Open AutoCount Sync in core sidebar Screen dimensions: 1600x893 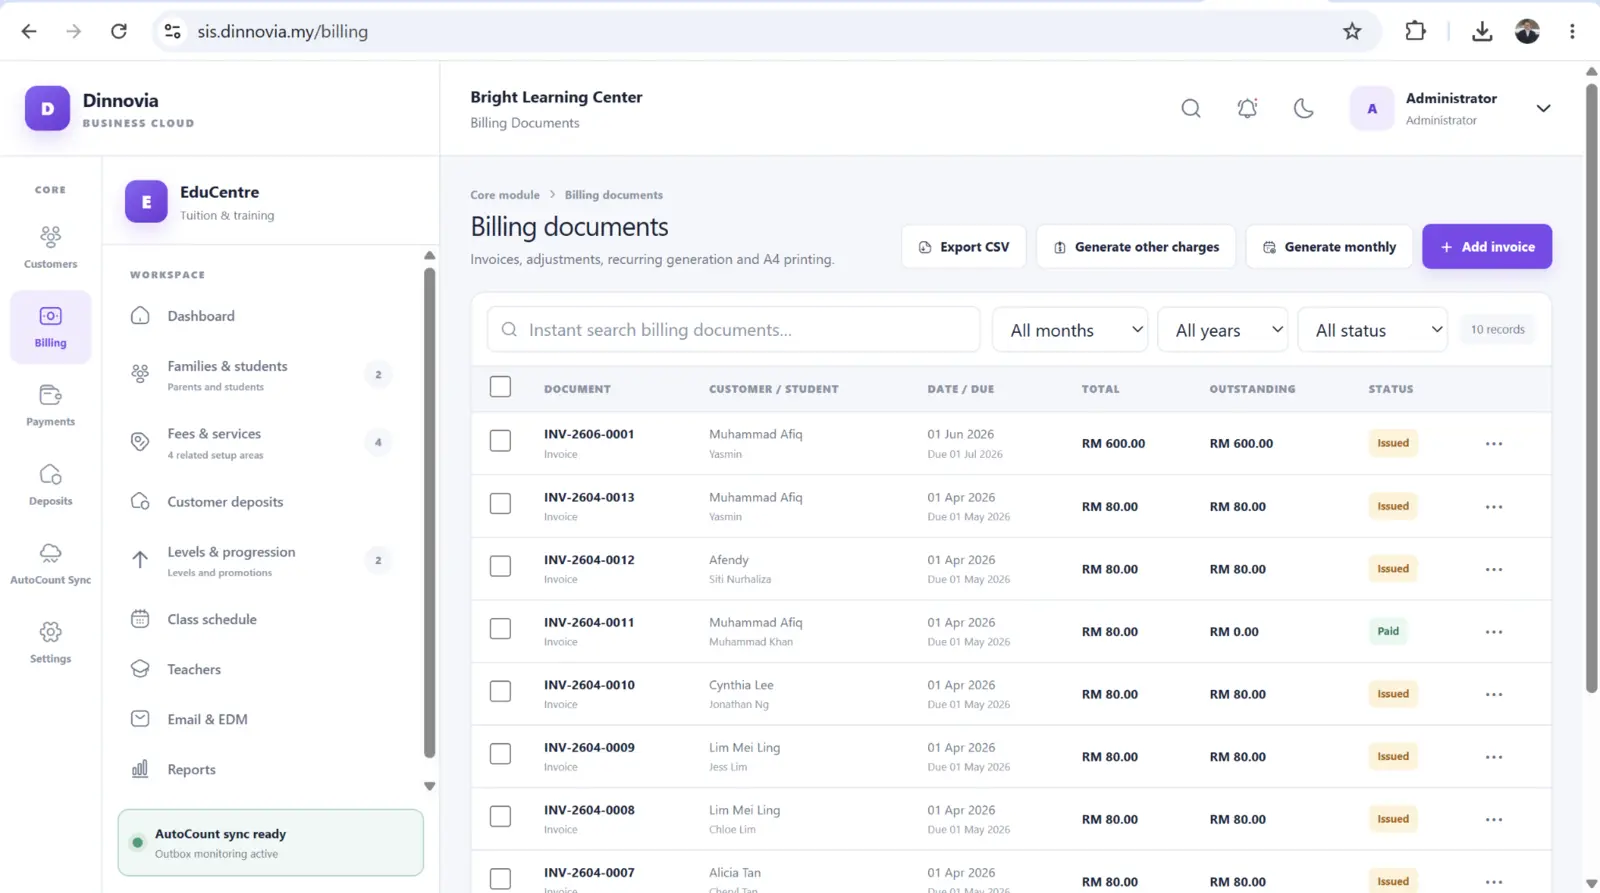click(50, 563)
